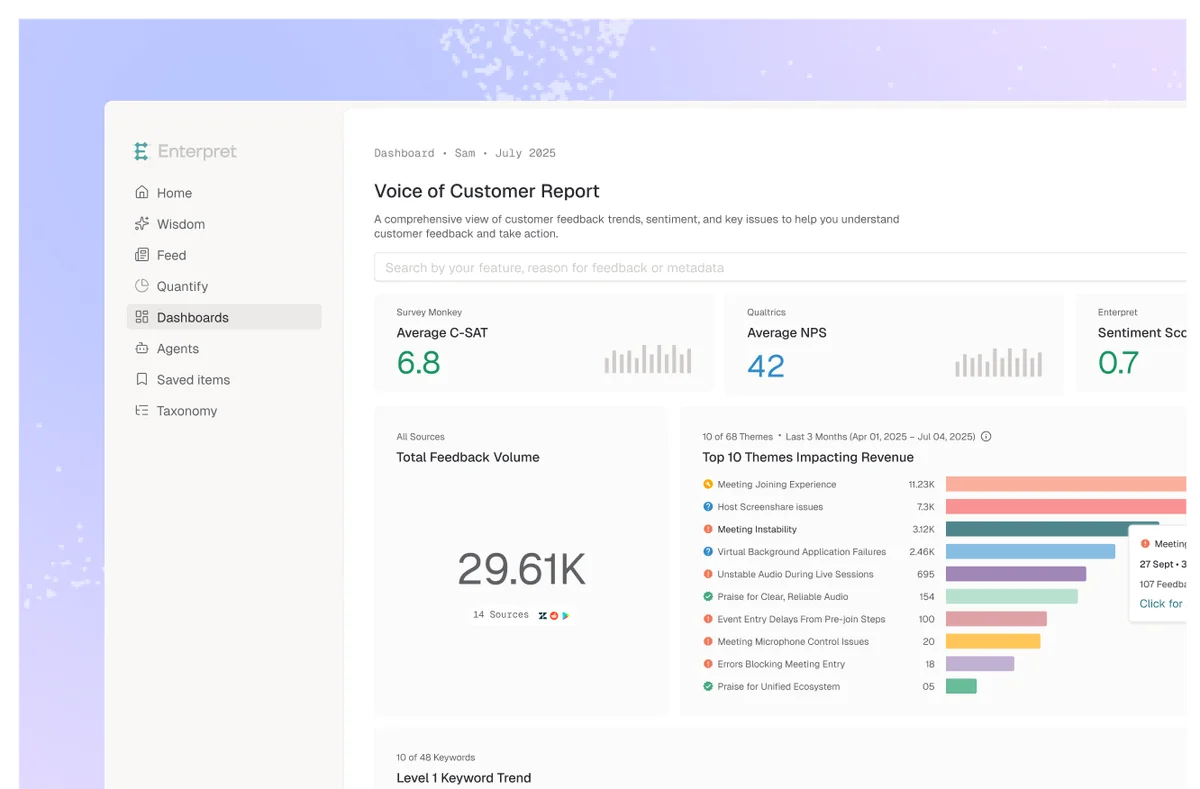Open the Agents section

tap(176, 348)
